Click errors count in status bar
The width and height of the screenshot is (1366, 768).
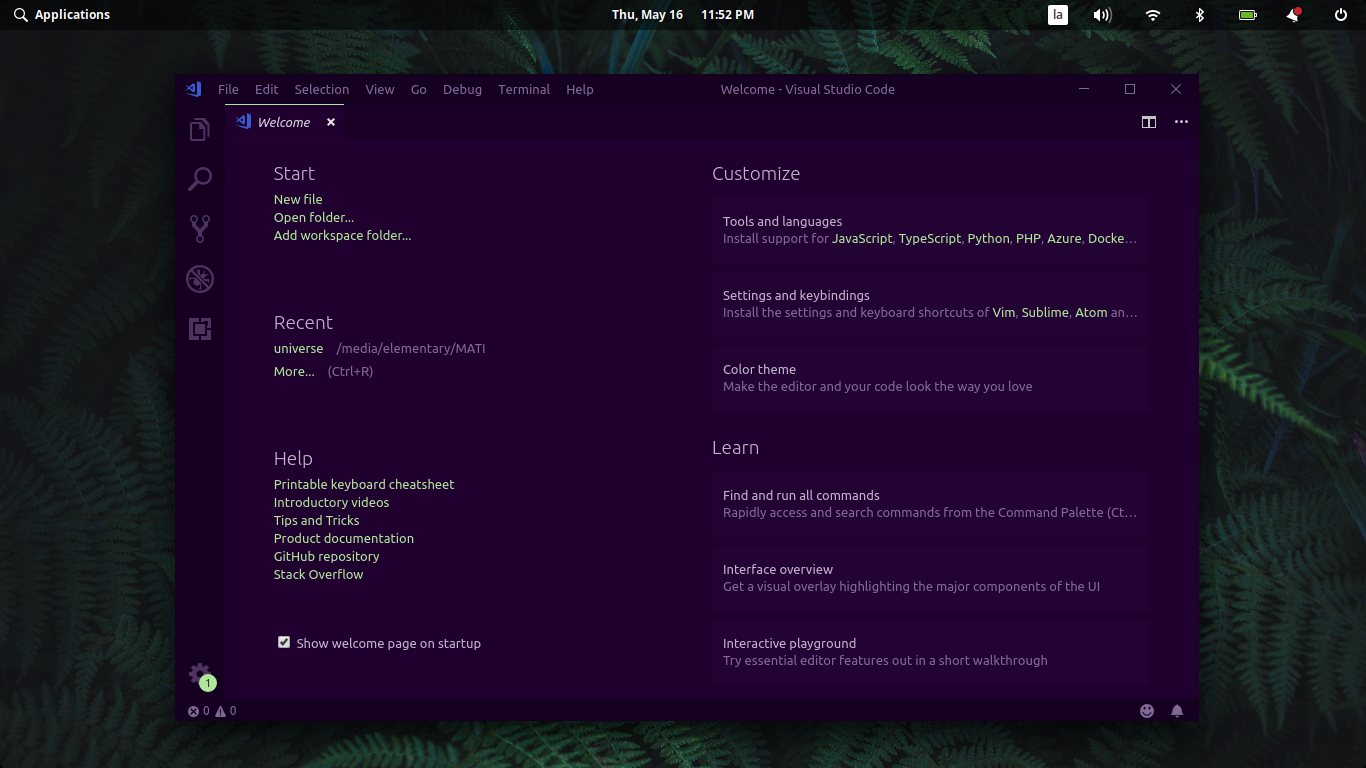tap(199, 711)
